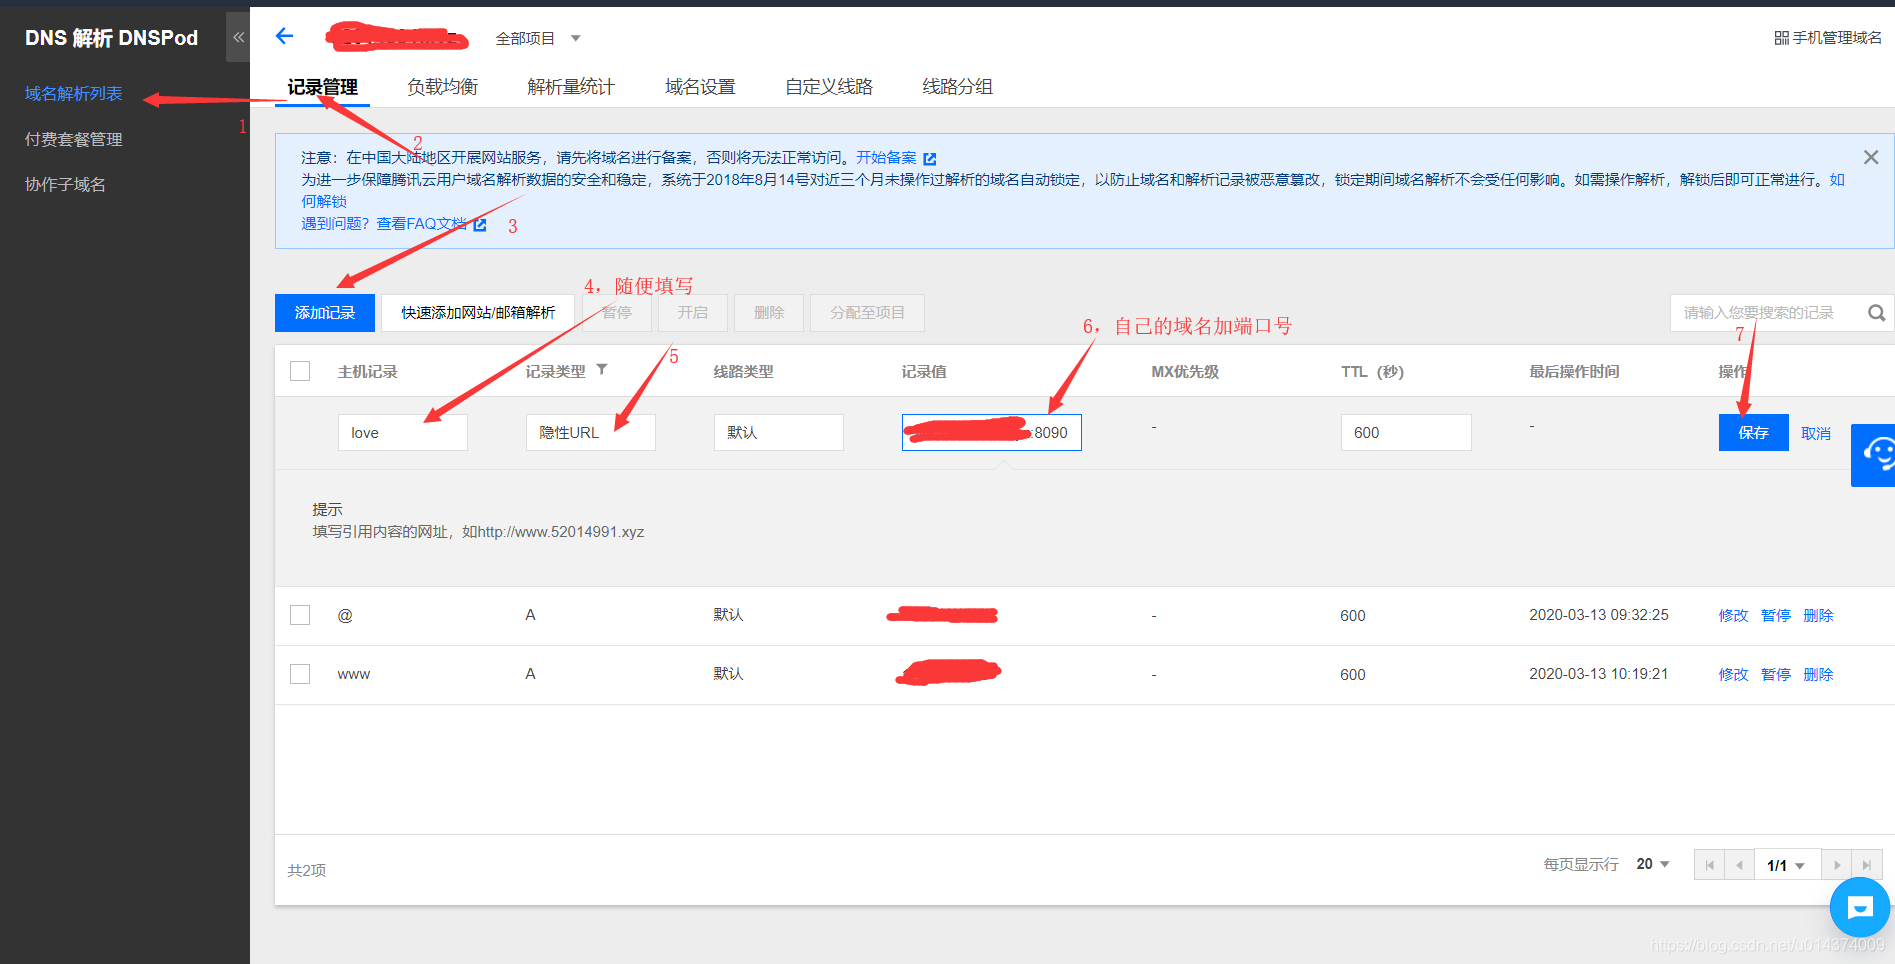Click 暂停 for the www record
The height and width of the screenshot is (964, 1895).
[1775, 675]
